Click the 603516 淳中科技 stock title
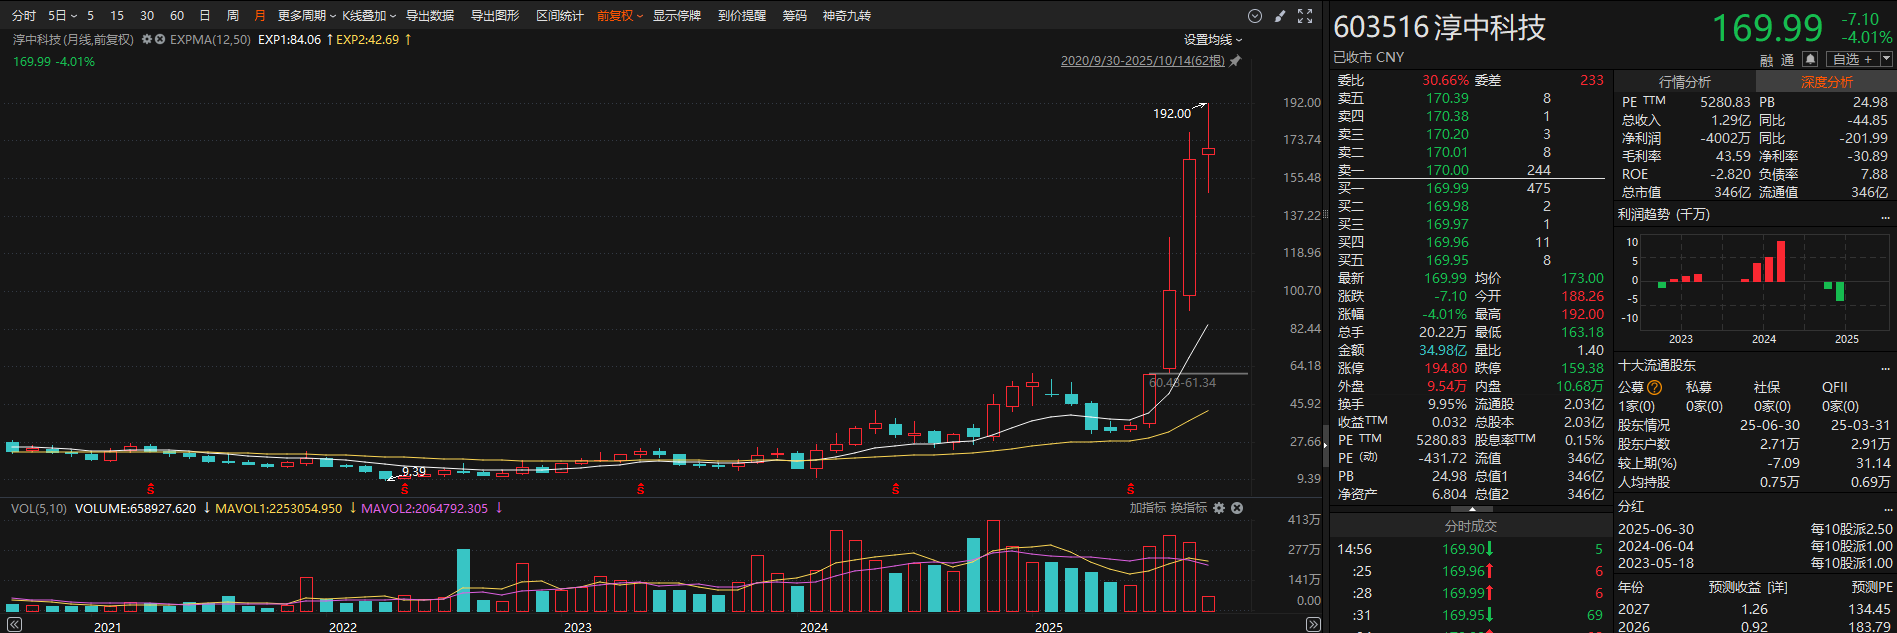The width and height of the screenshot is (1897, 633). click(x=1440, y=27)
